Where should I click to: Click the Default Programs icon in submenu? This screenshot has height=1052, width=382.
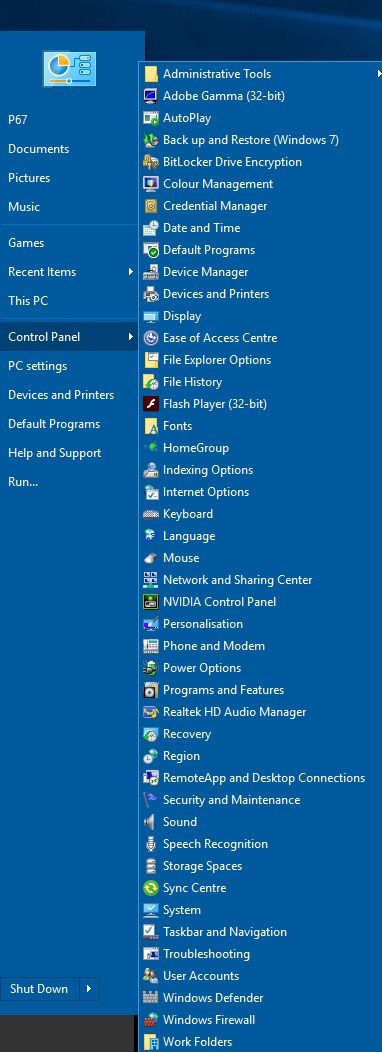pyautogui.click(x=151, y=250)
